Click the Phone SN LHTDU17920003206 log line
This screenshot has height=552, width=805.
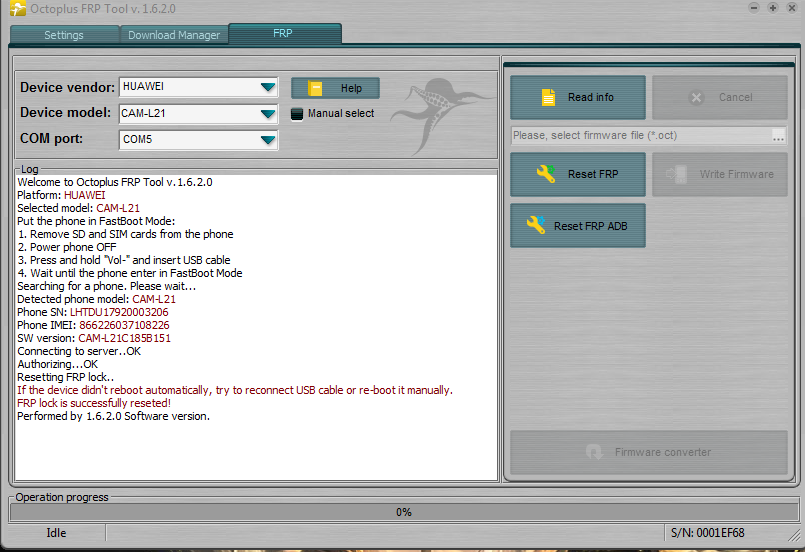click(93, 312)
